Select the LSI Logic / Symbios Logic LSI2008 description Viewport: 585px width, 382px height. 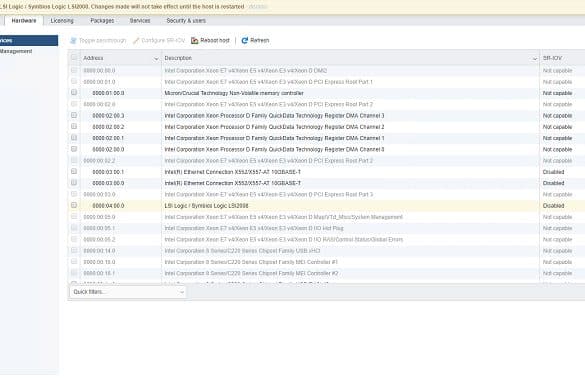click(x=206, y=206)
